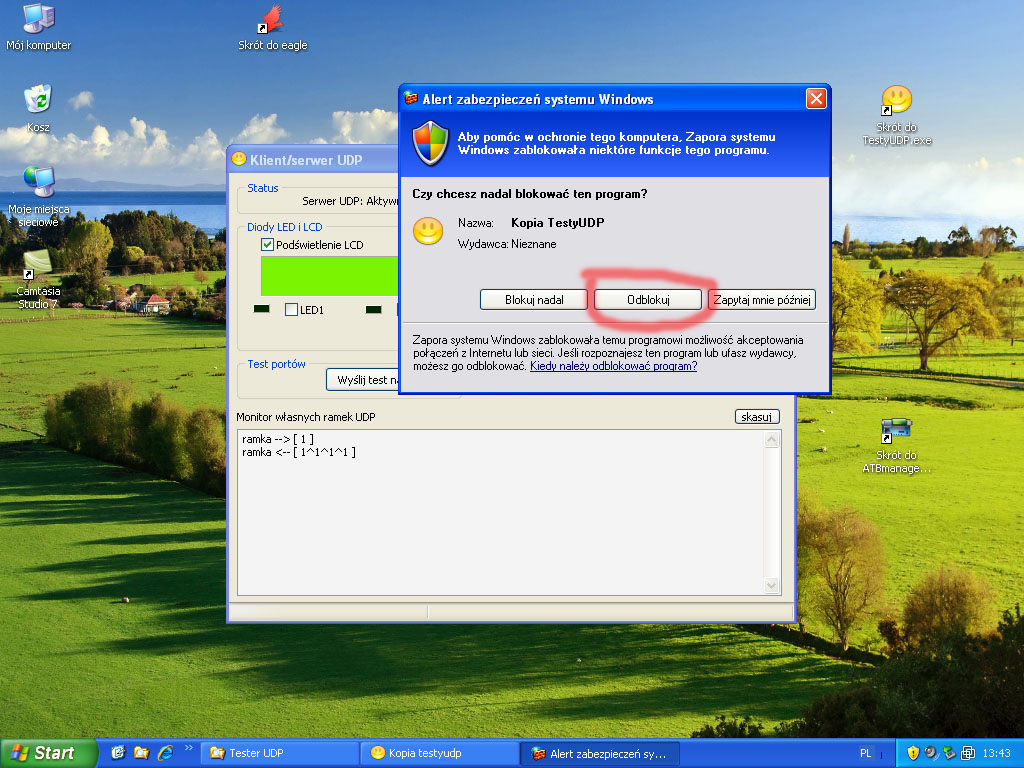Screen dimensions: 1024x768
Task: Switch to Tester UDP taskbar button
Action: pos(280,753)
